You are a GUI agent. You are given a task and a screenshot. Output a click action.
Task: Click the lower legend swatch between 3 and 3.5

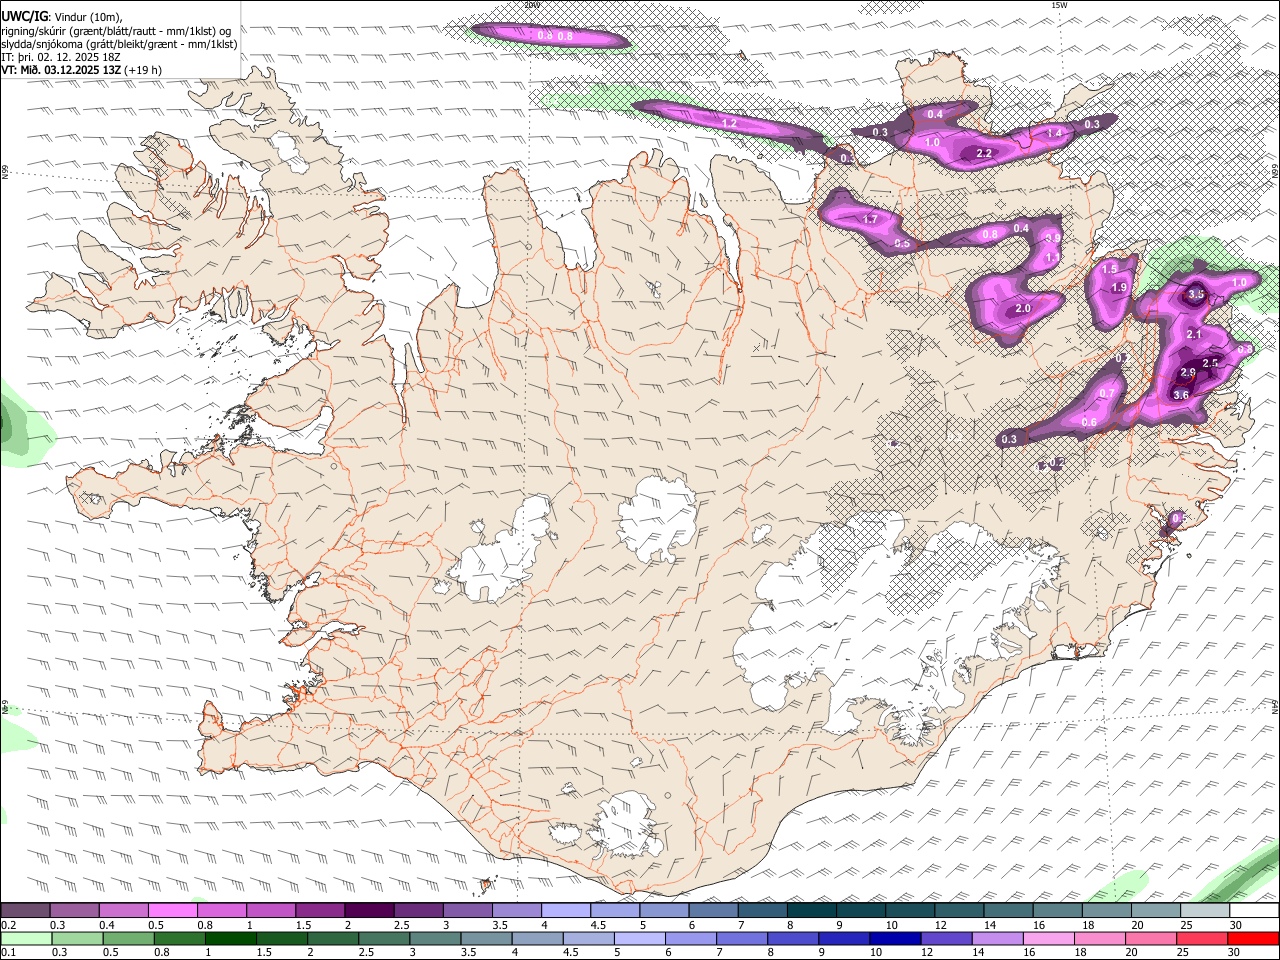pyautogui.click(x=435, y=938)
